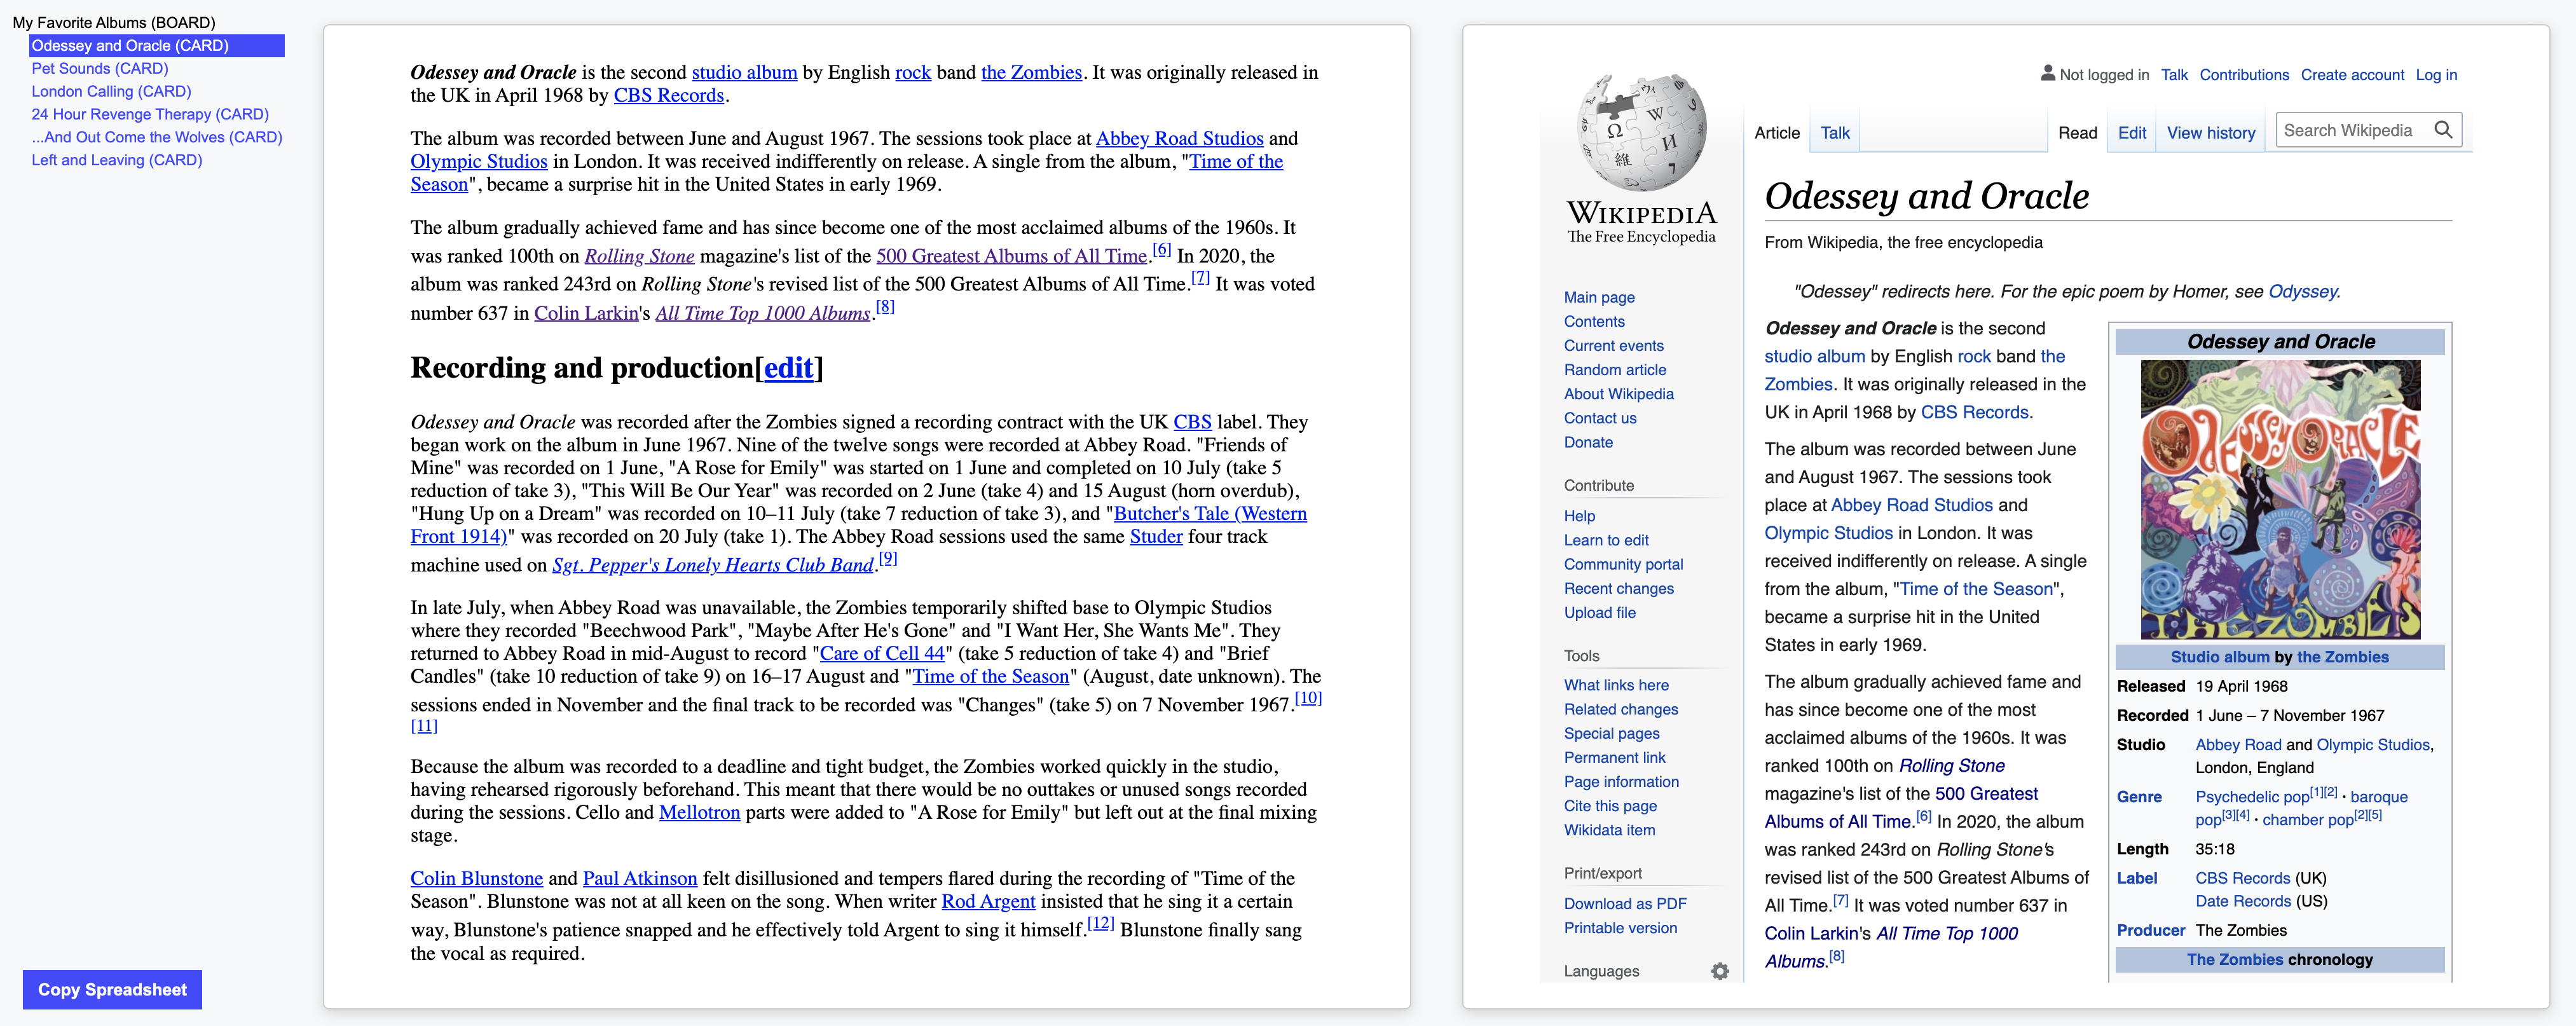Click Create account
2576x1026 pixels.
(2351, 75)
